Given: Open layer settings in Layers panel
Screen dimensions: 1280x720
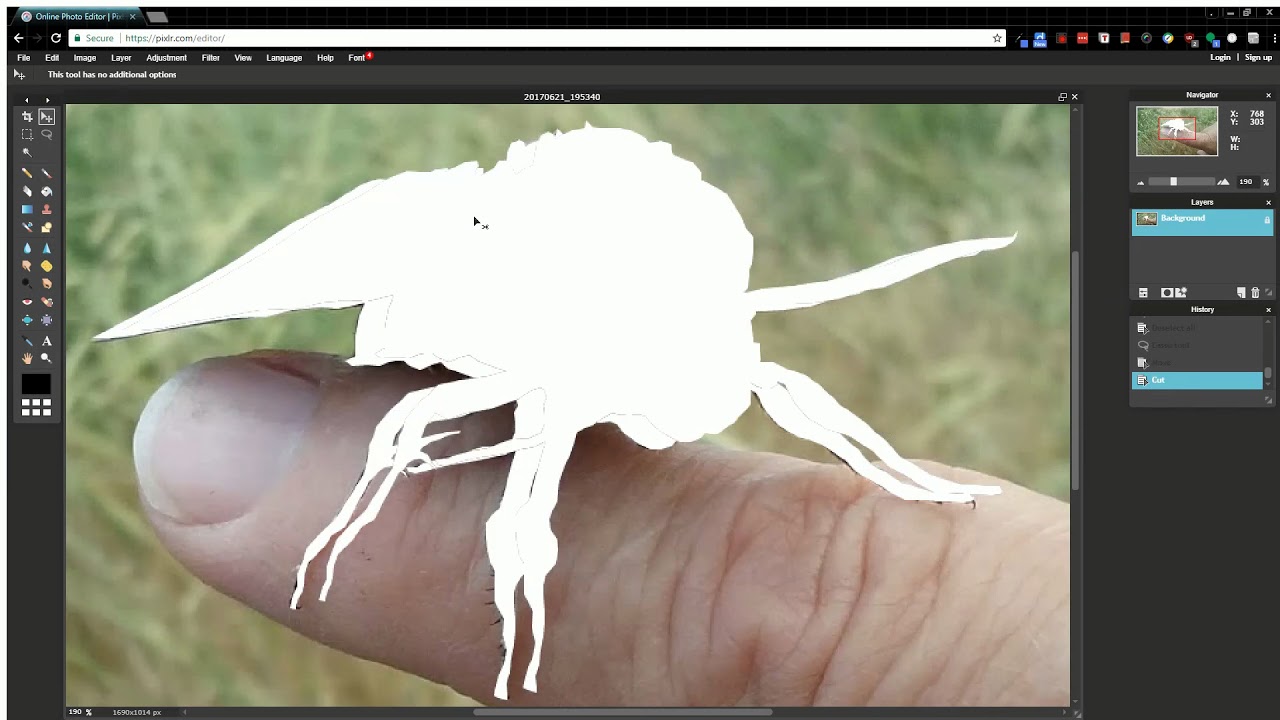Looking at the screenshot, I should point(1143,293).
